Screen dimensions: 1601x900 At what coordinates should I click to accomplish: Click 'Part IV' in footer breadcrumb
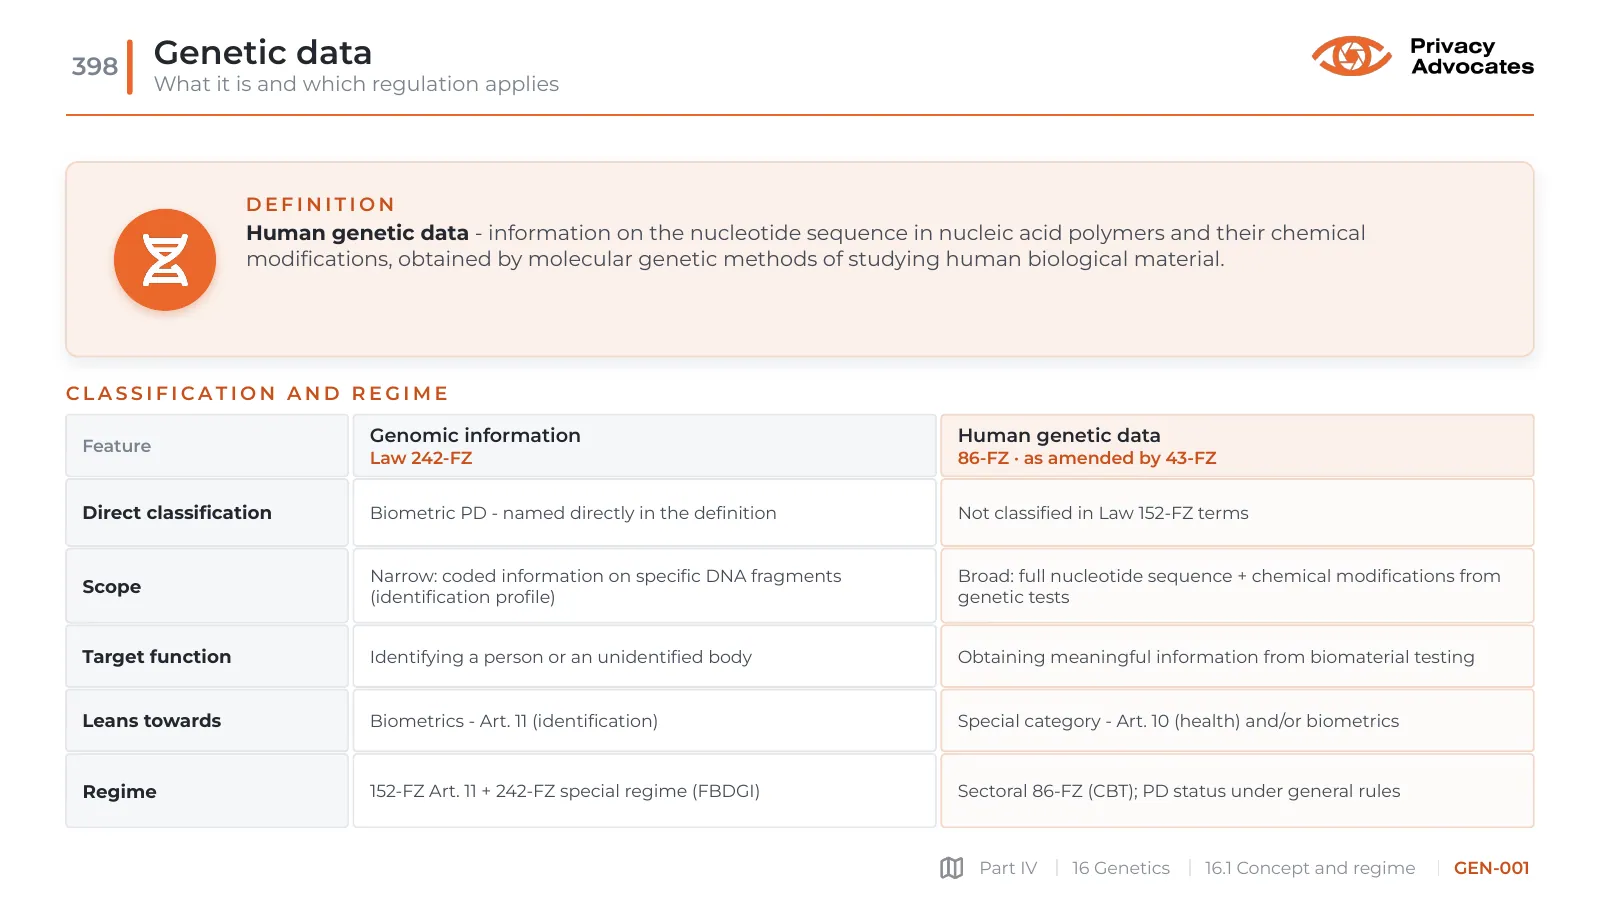coord(1008,868)
